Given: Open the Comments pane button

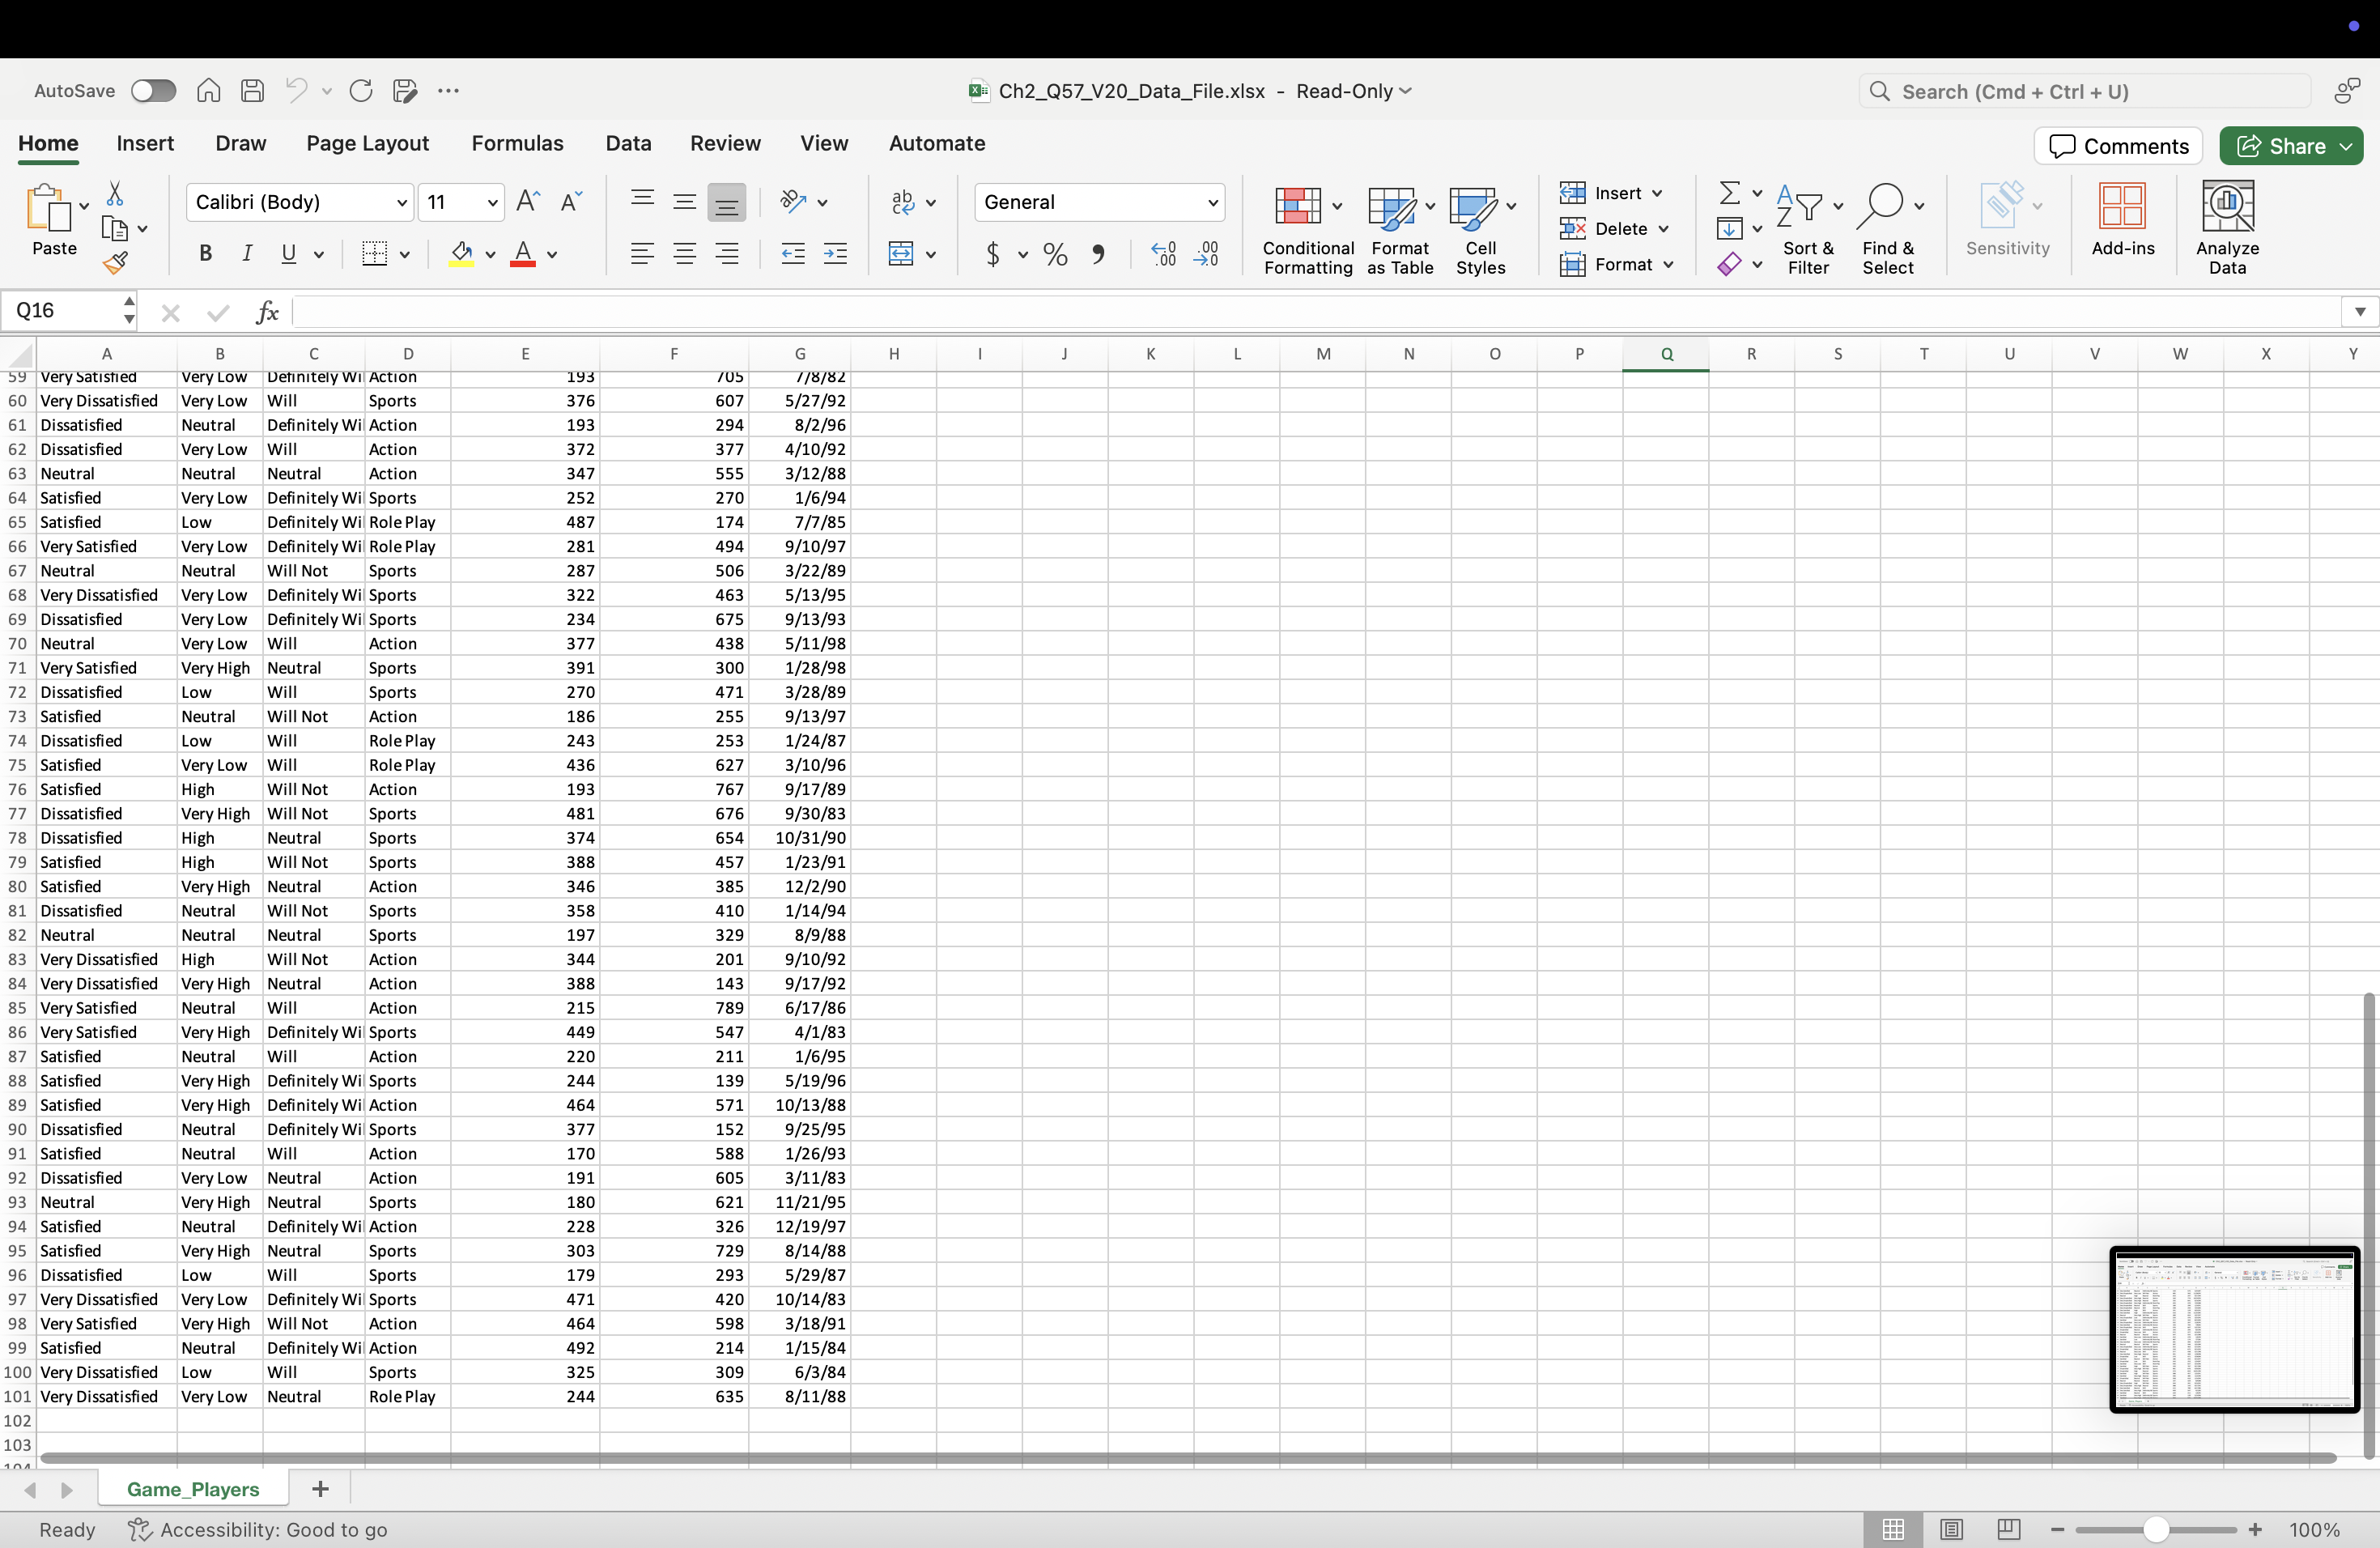Looking at the screenshot, I should point(2118,146).
